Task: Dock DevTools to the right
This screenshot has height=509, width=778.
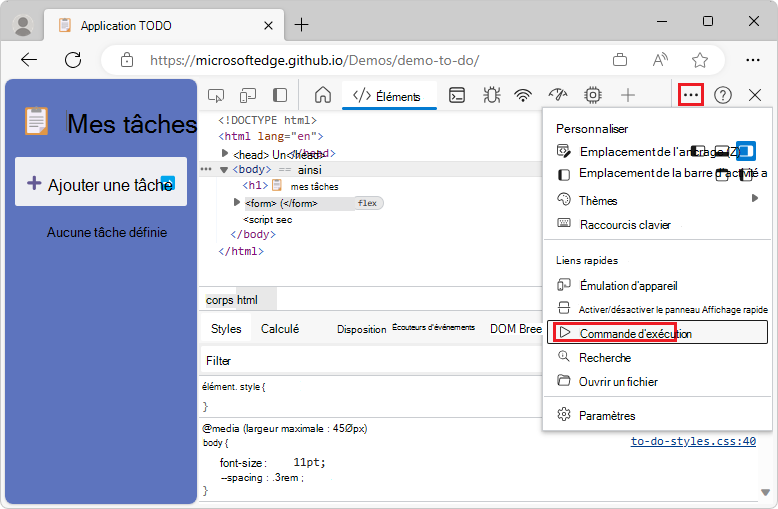Action: [745, 151]
